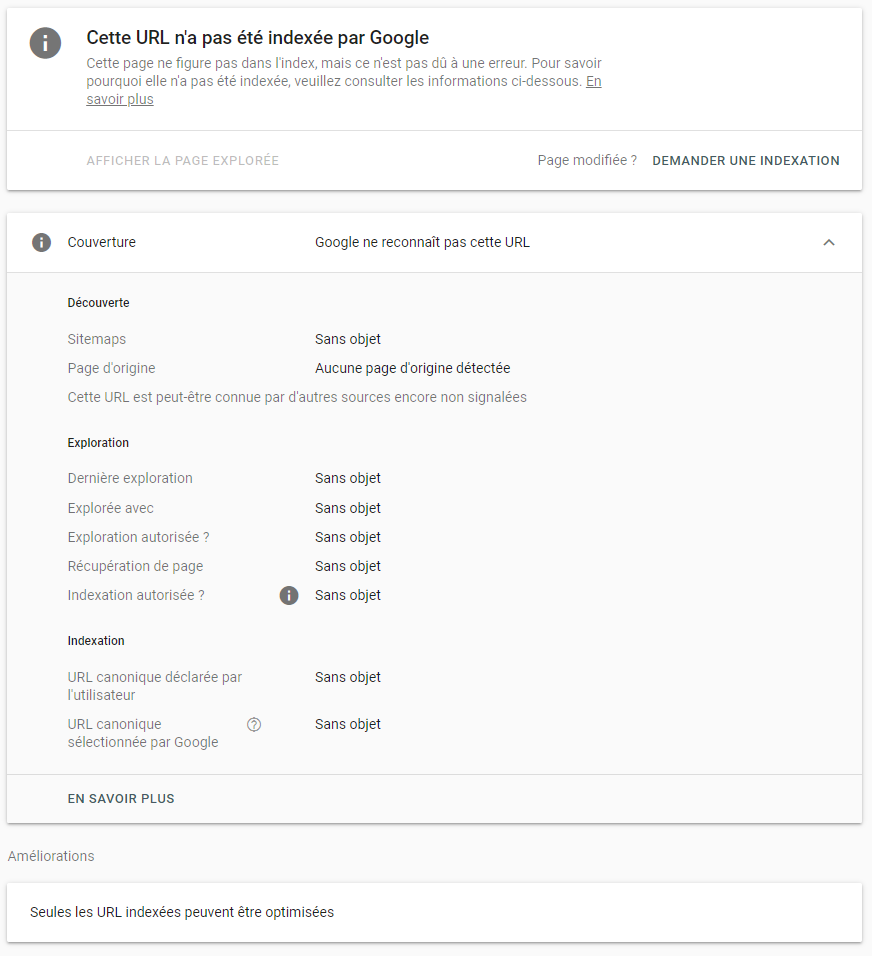The image size is (872, 956).
Task: Click the info icon beside the not-indexed title
Action: 45,43
